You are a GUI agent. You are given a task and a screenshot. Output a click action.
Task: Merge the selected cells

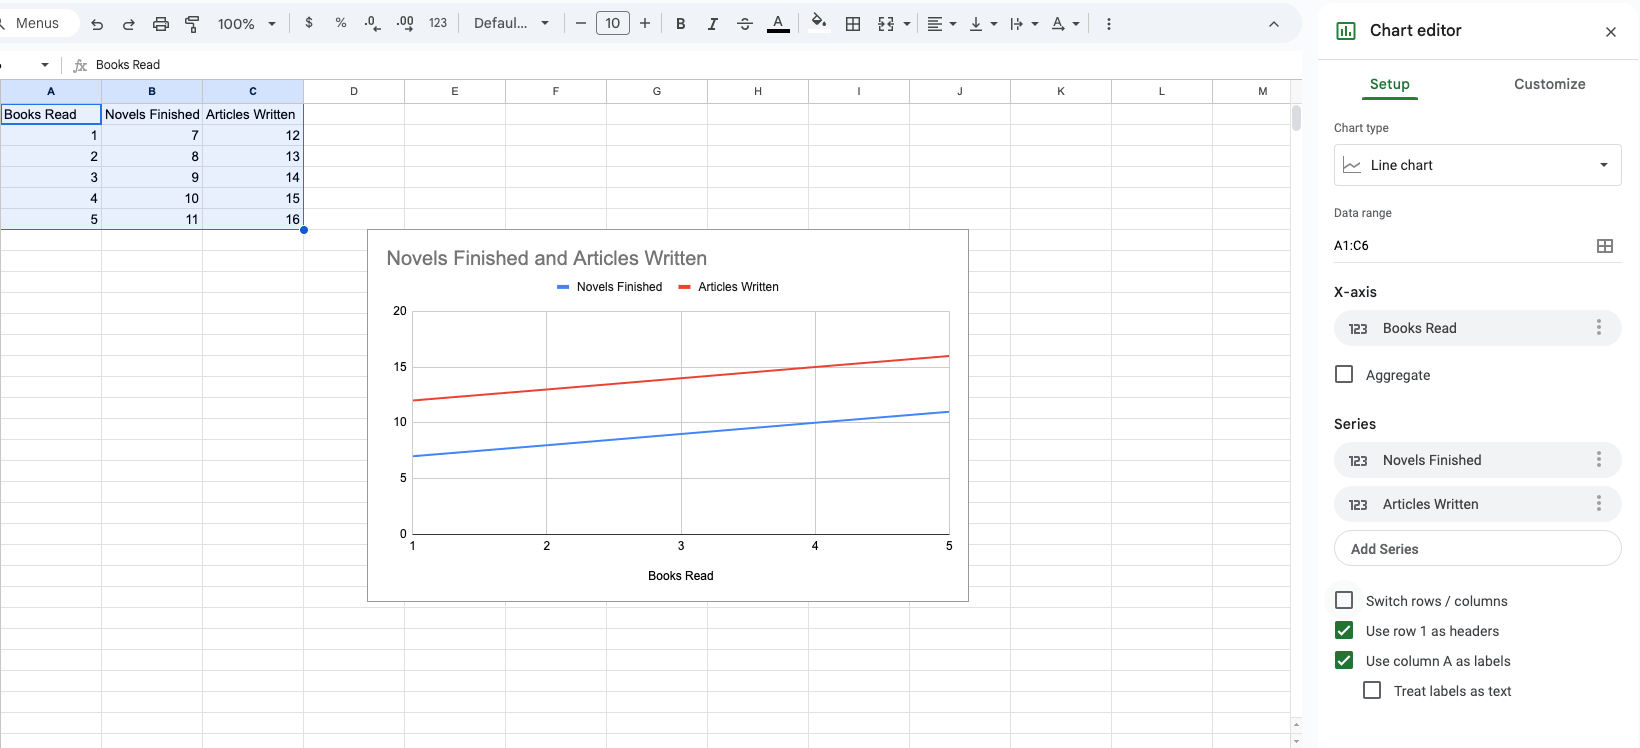[x=886, y=24]
